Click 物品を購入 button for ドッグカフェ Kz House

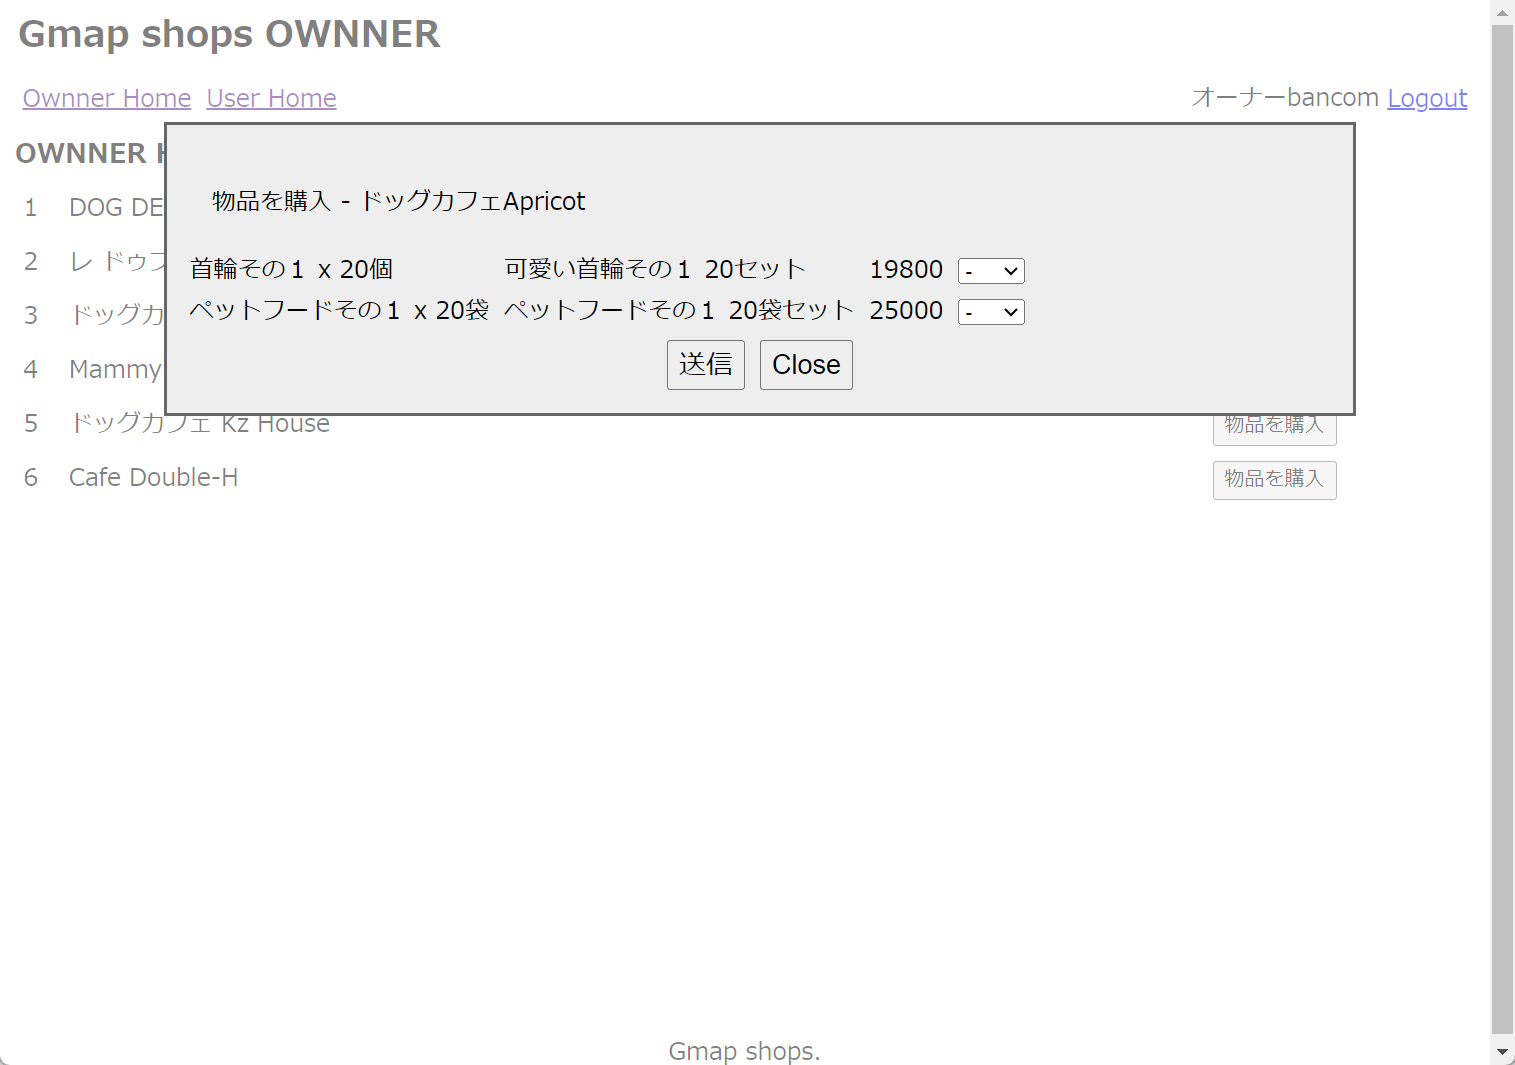(x=1274, y=430)
